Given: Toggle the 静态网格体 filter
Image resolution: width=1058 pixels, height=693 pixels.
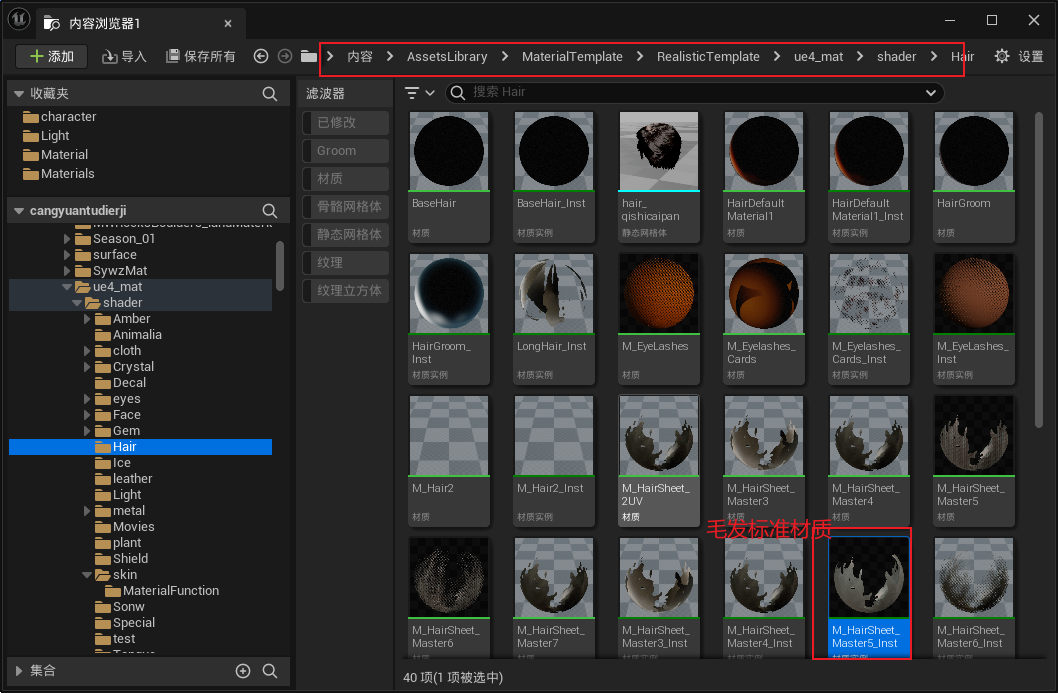Looking at the screenshot, I should pos(346,235).
